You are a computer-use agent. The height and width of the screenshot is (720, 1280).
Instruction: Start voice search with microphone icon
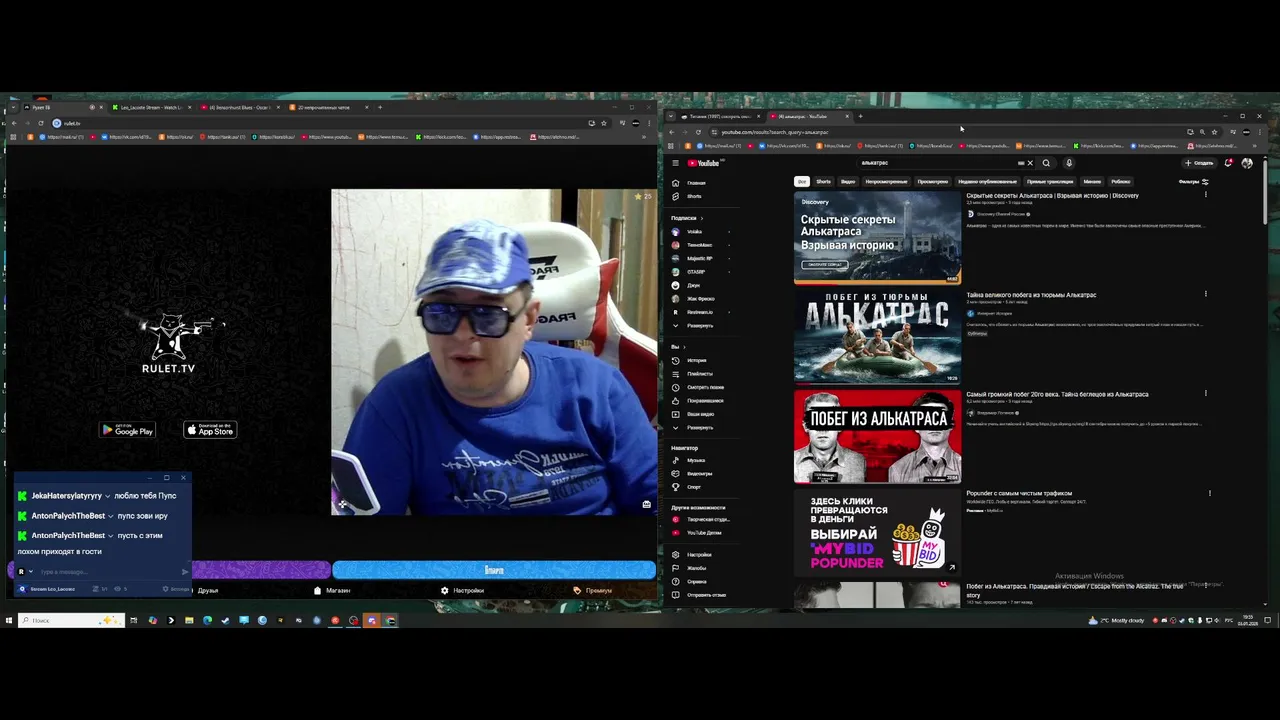point(1068,163)
